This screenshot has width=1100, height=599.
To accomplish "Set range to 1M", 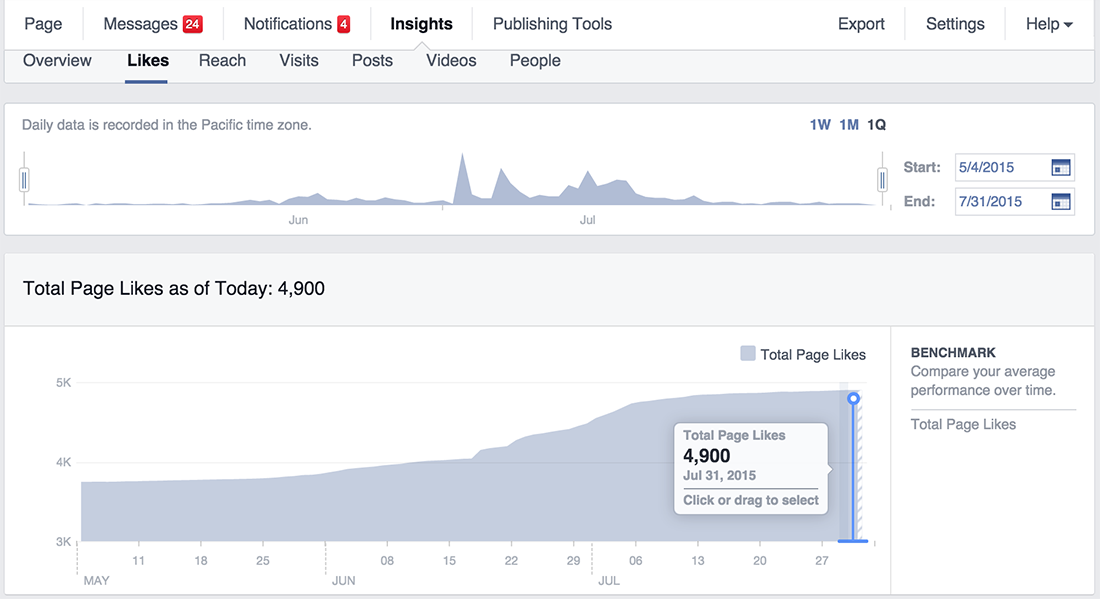I will tap(849, 125).
